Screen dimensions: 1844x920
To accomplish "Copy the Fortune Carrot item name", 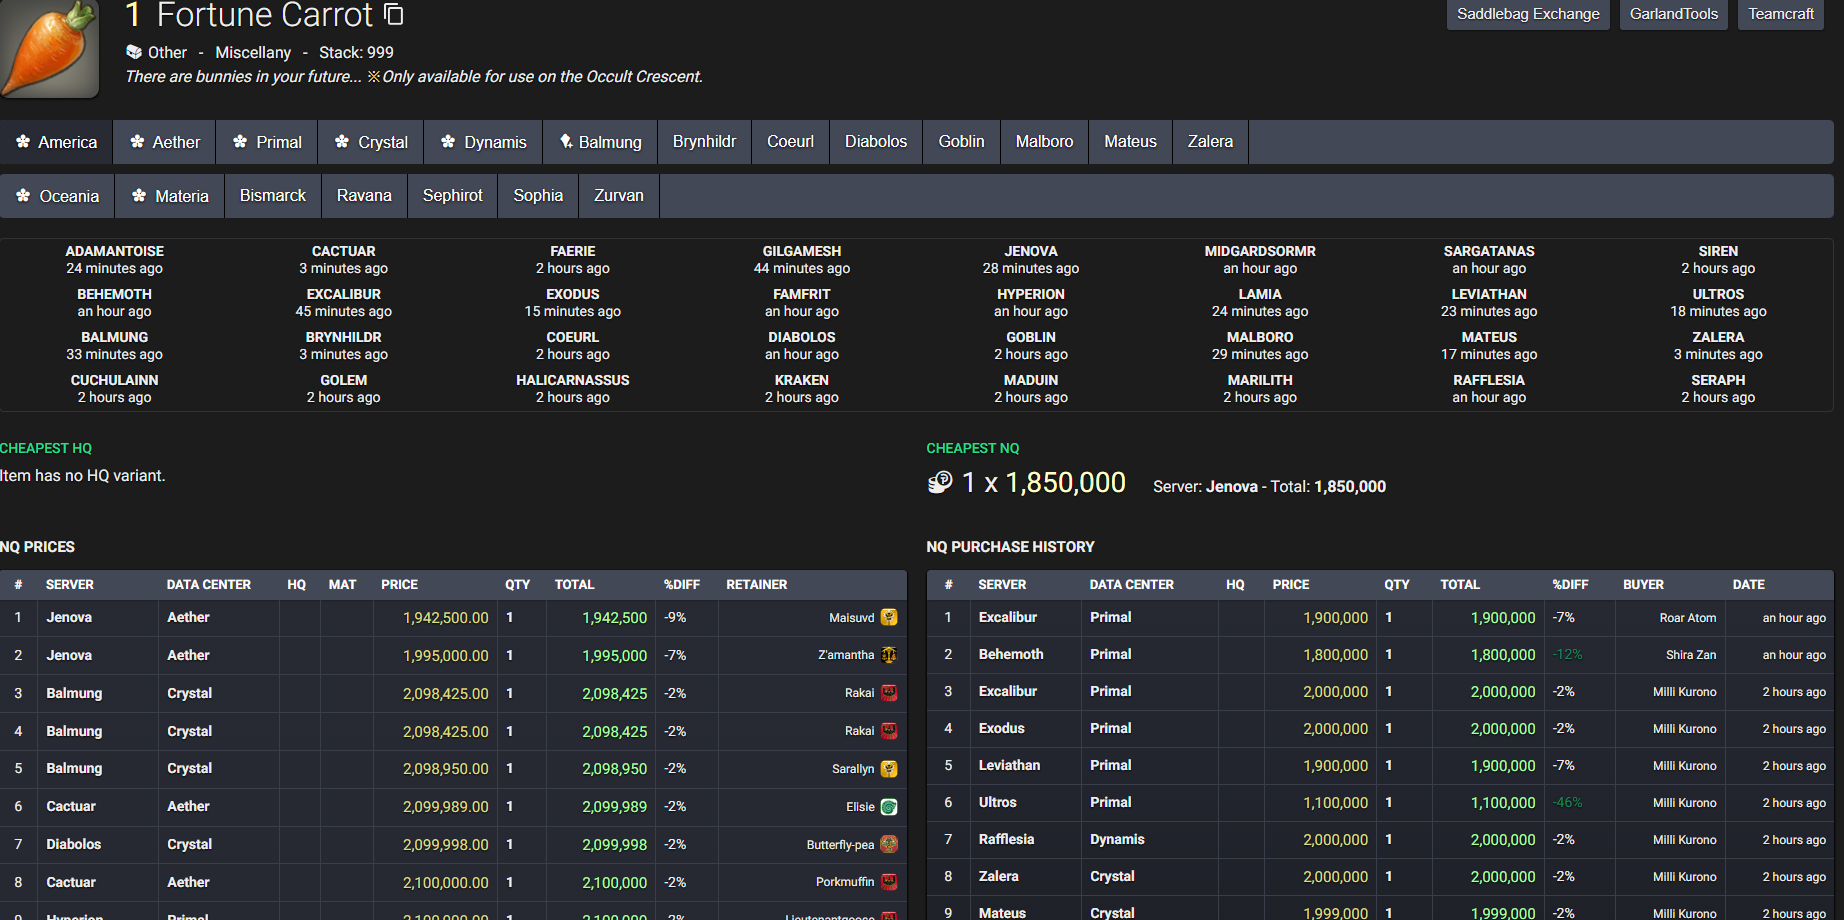I will click(394, 14).
